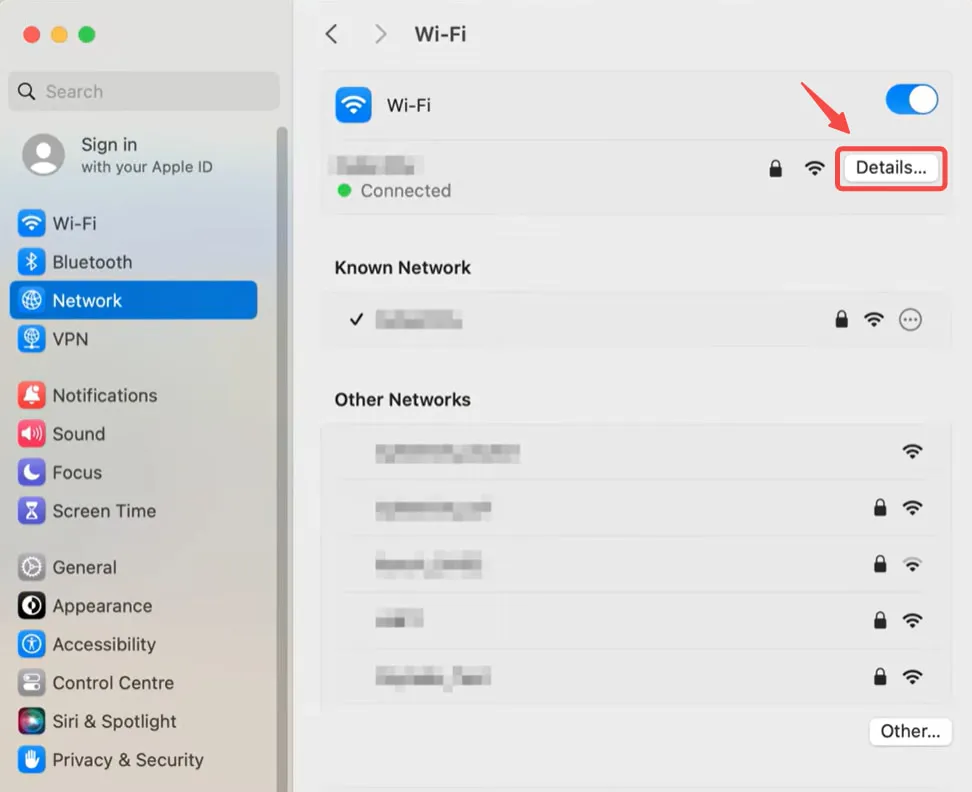Go back with the left chevron
Image resolution: width=972 pixels, height=792 pixels.
332,34
